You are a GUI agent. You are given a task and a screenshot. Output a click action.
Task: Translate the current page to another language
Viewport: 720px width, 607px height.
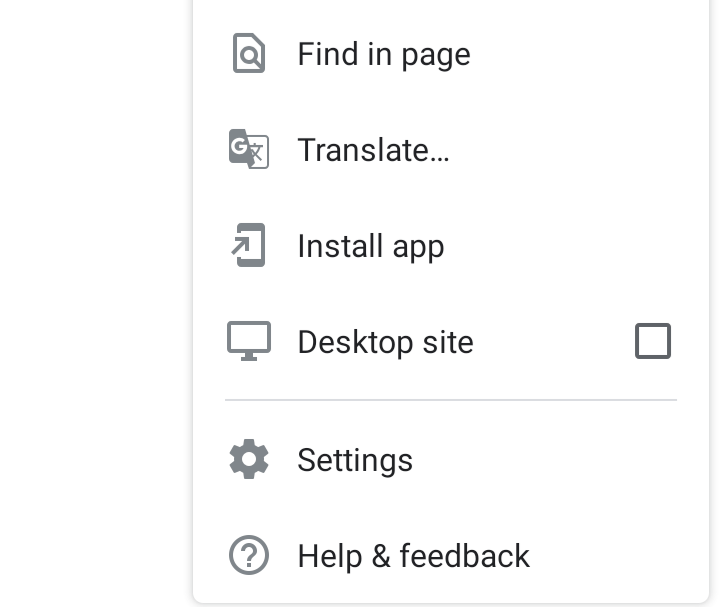pos(373,150)
